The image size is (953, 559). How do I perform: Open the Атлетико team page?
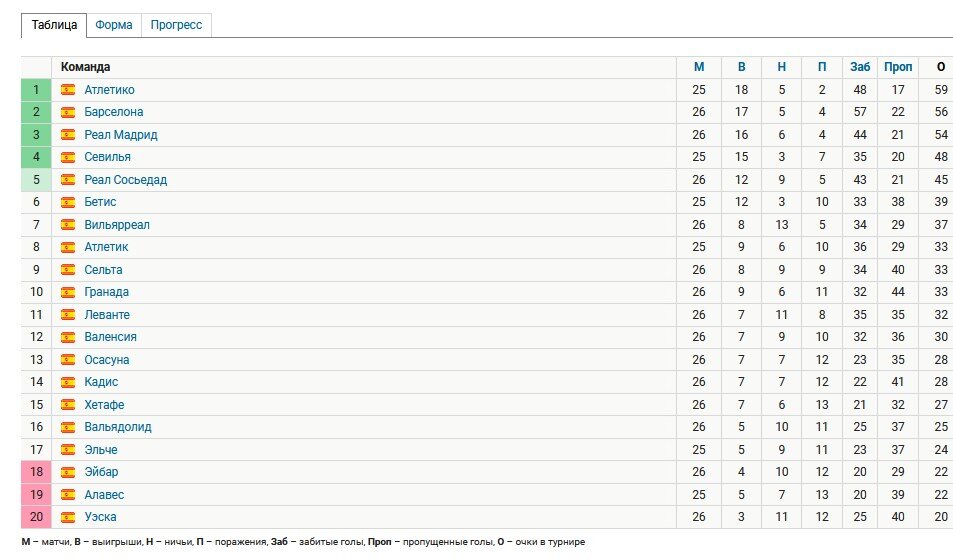(x=109, y=89)
